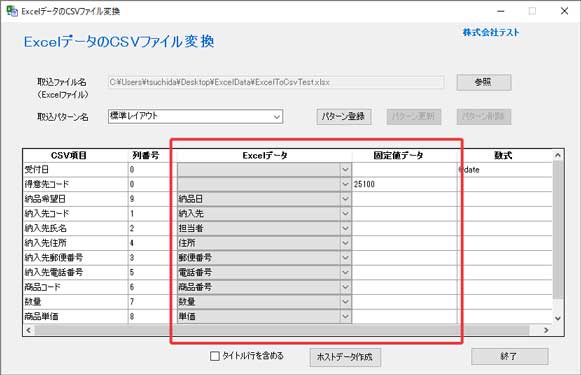Click the horizontal scrollbar thumb
This screenshot has height=375, width=581.
tap(282, 330)
